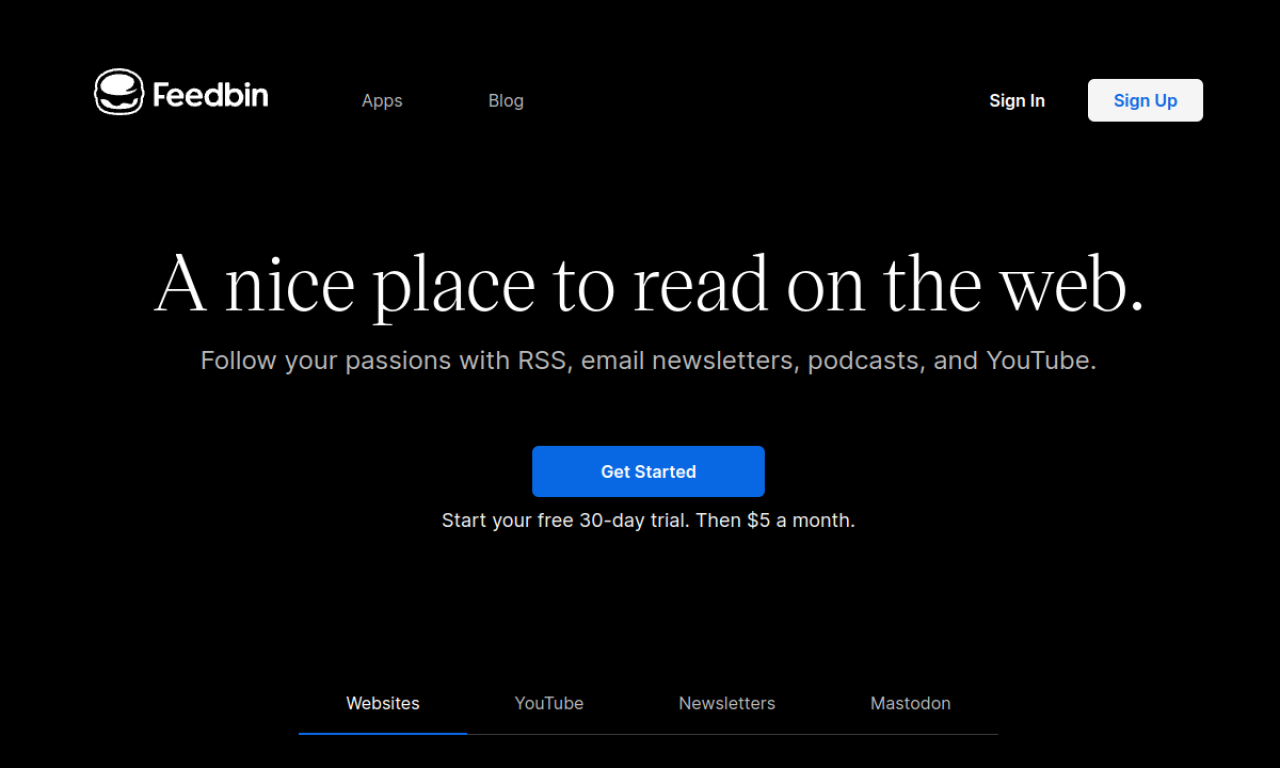Open YouTube content preview section
The width and height of the screenshot is (1280, 768).
coord(549,703)
